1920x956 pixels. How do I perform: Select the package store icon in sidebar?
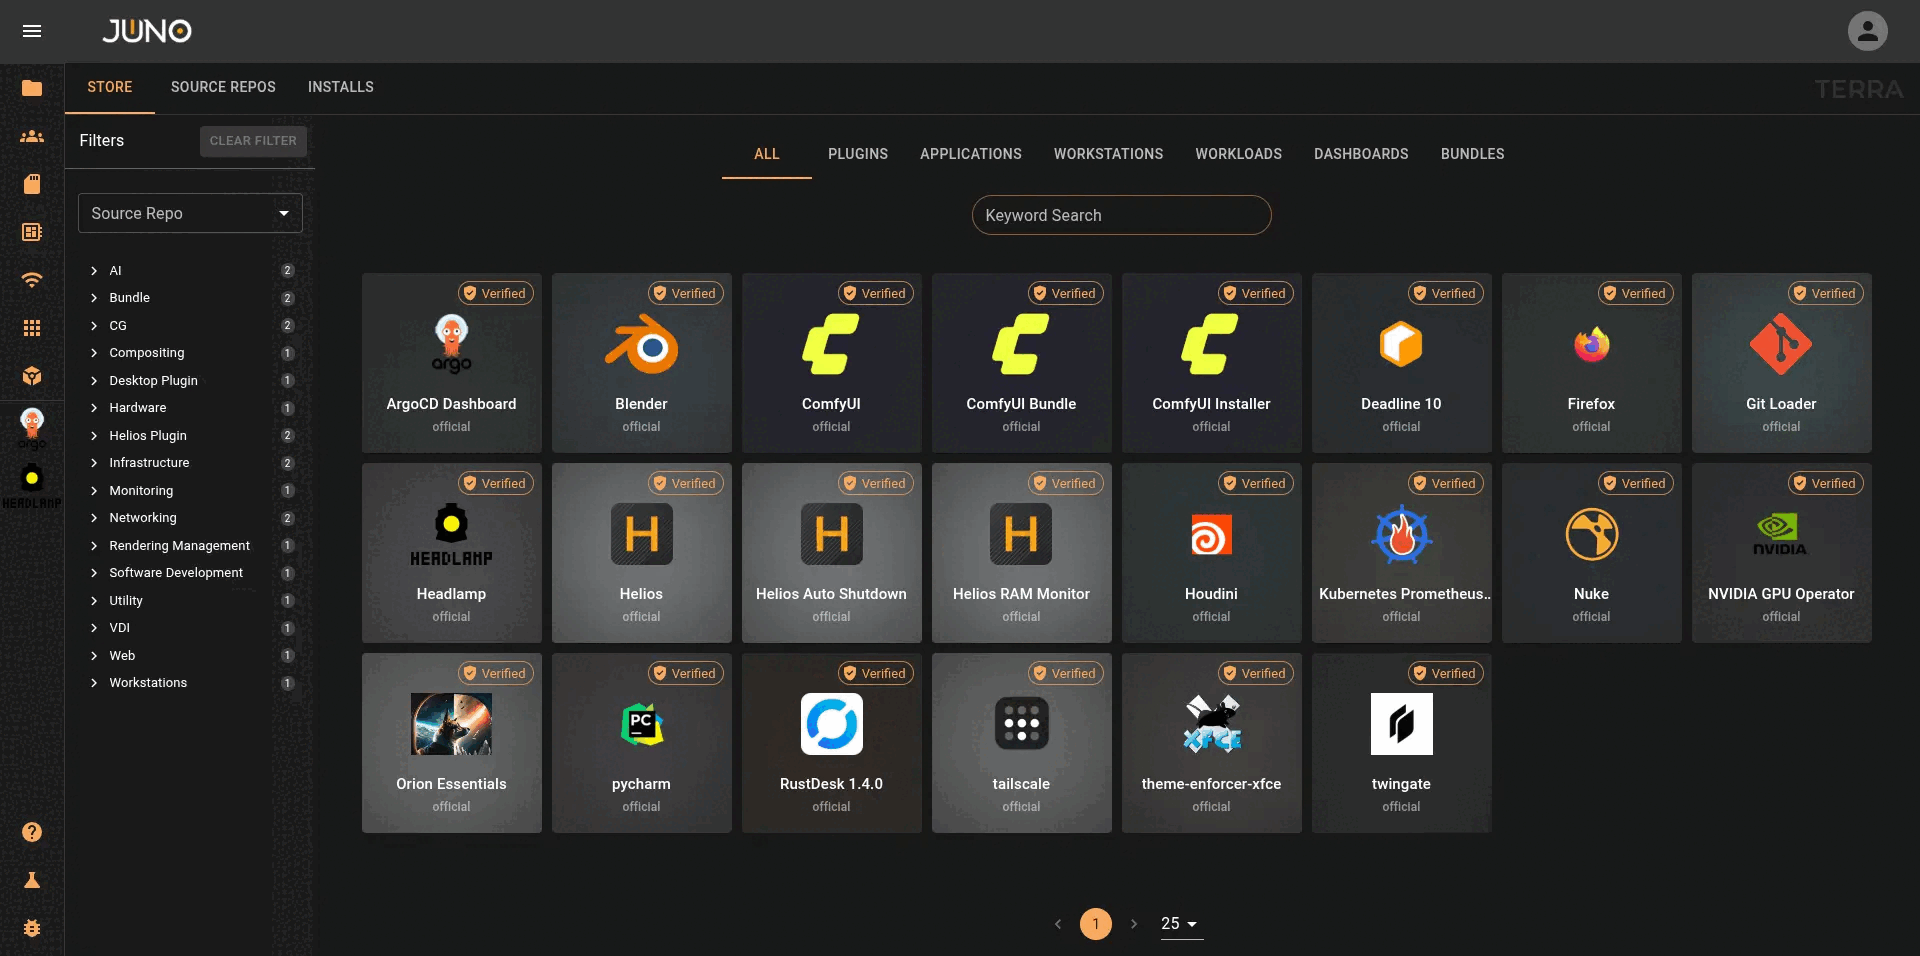coord(32,376)
